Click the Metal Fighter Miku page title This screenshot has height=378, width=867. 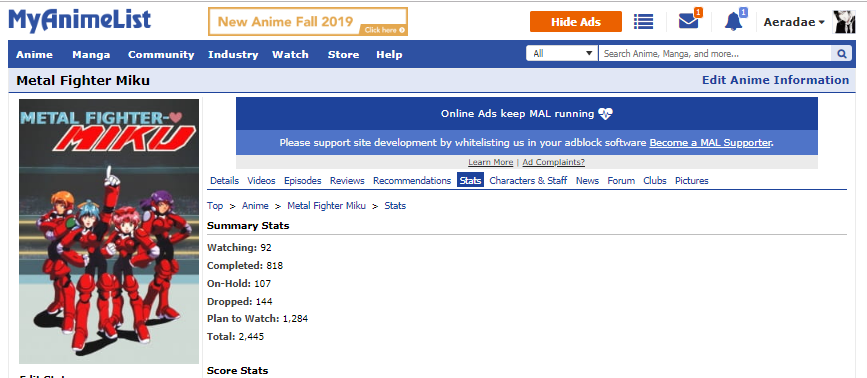(83, 81)
